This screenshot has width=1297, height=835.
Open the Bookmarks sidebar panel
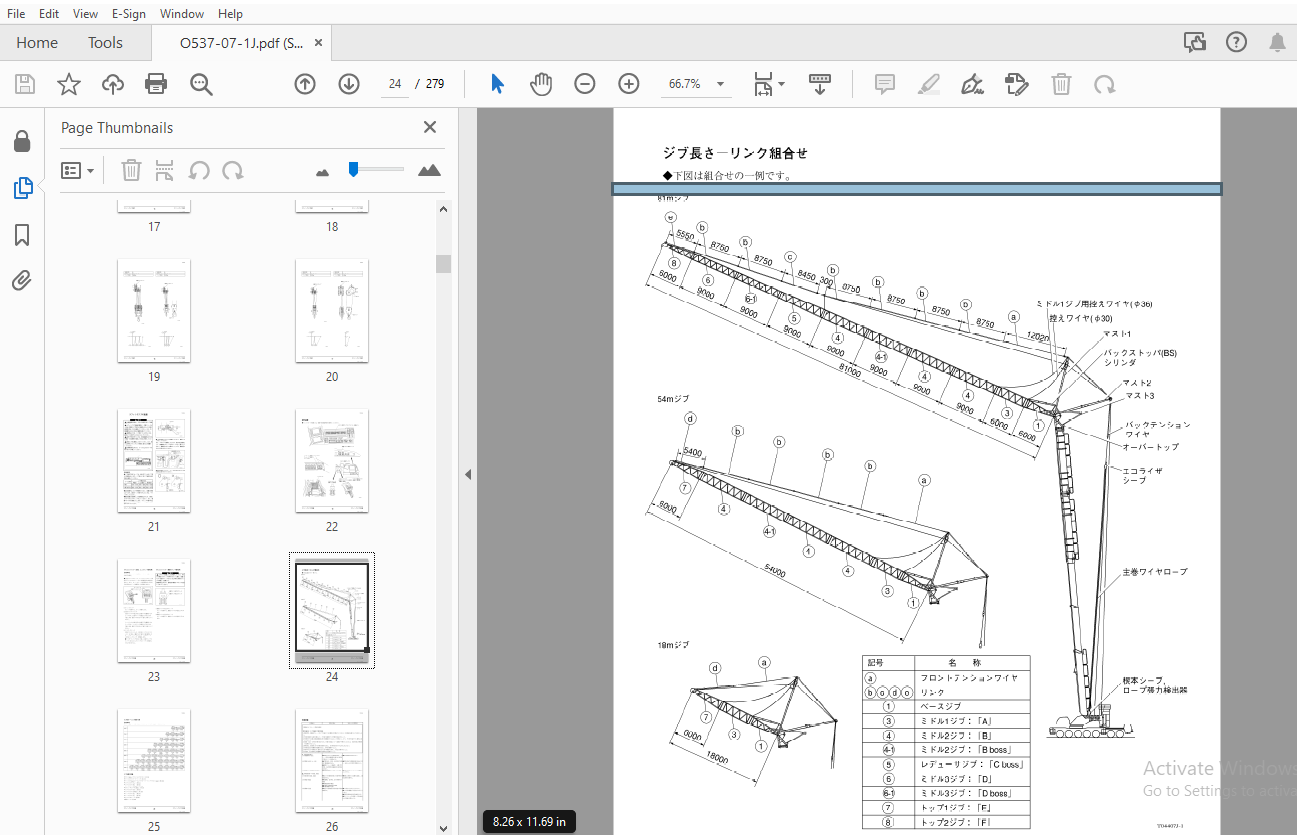pos(22,235)
